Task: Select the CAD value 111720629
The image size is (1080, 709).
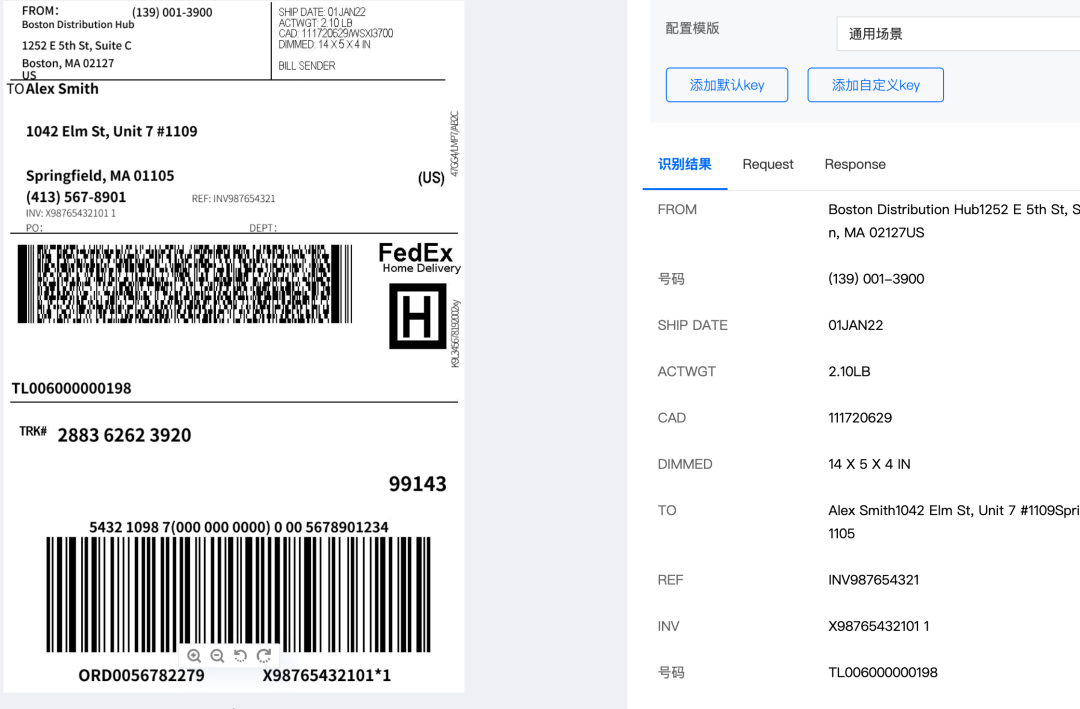Action: coord(860,418)
